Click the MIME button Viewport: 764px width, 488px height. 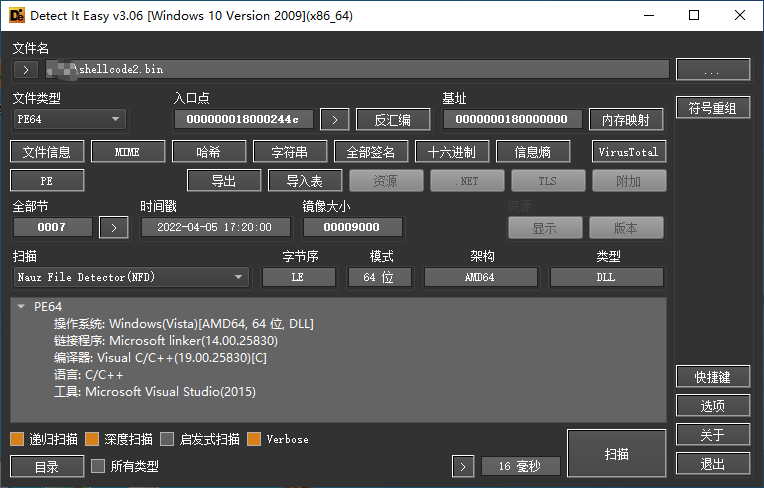(x=128, y=152)
